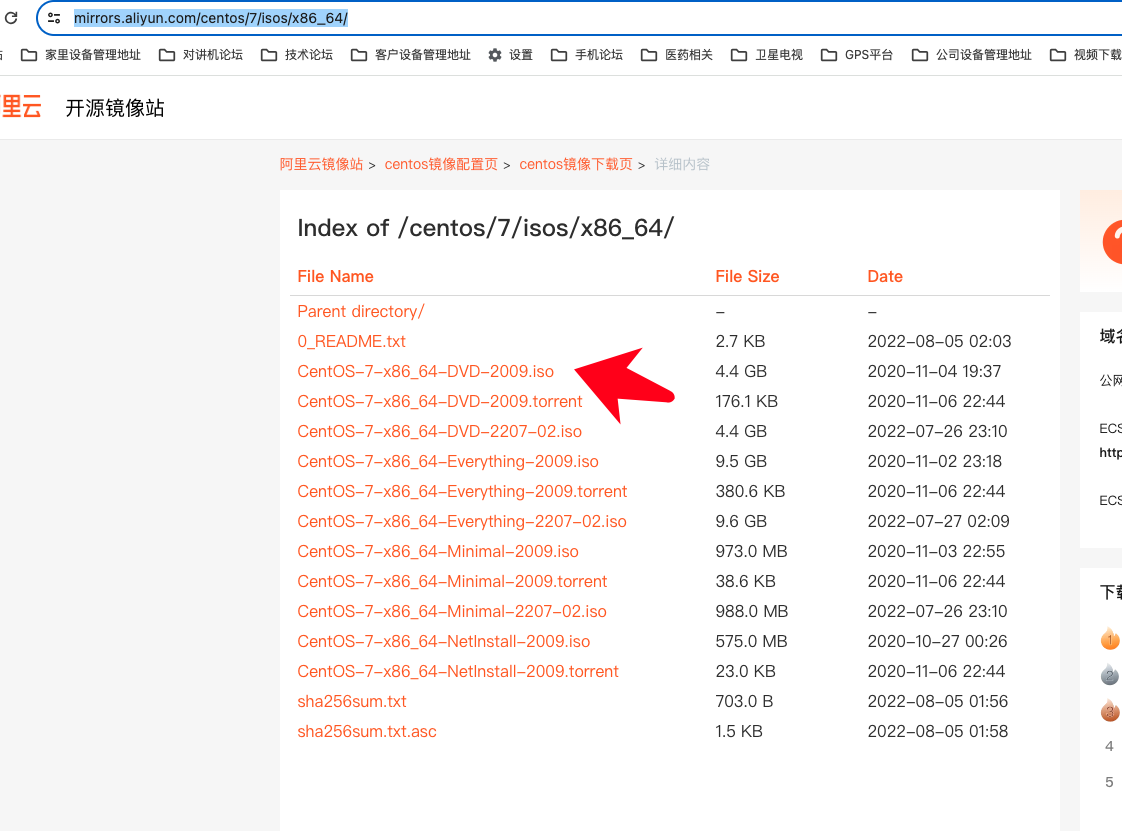This screenshot has width=1122, height=831.
Task: Go to 阿里云镜像站 breadcrumb
Action: click(x=321, y=165)
